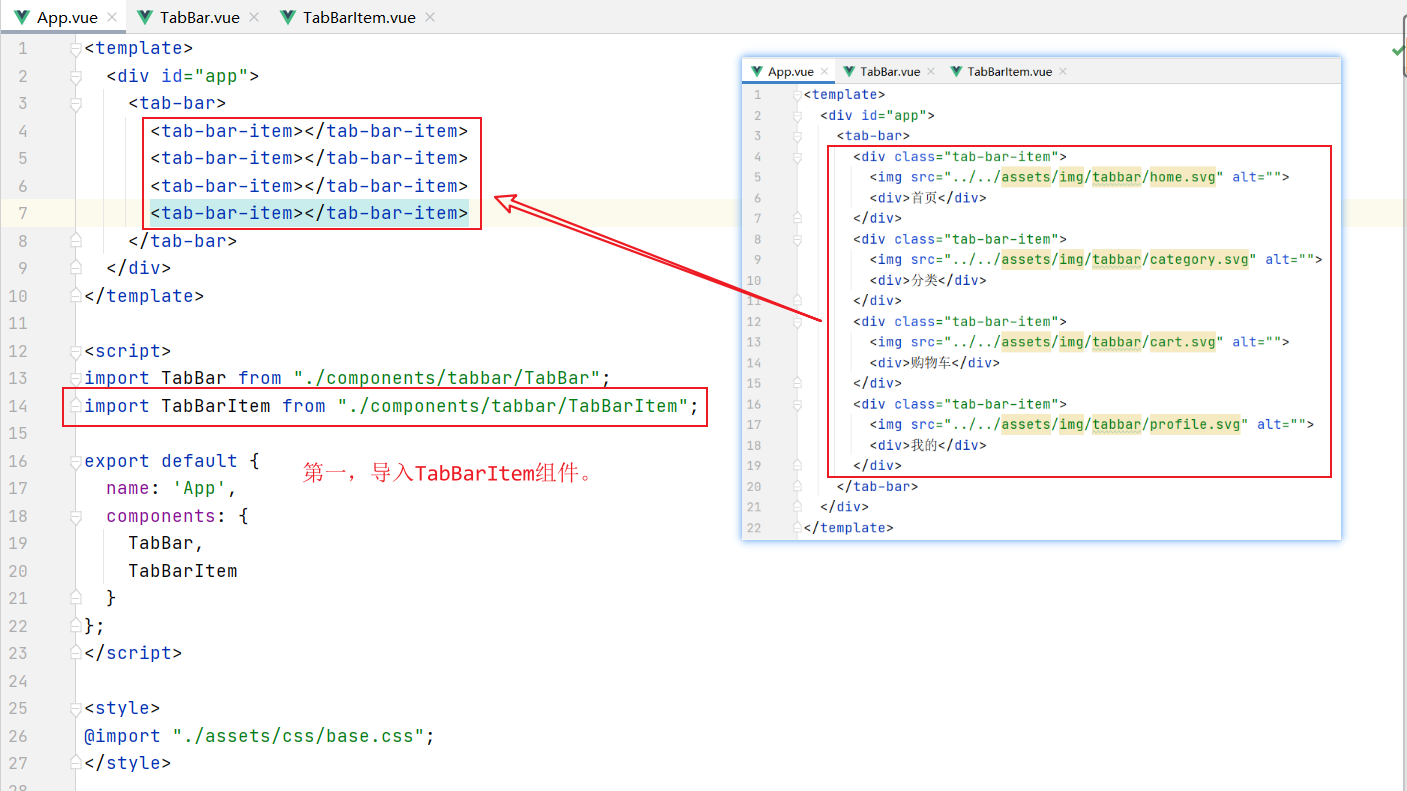The image size is (1407, 791).
Task: Click the @import keyword on line 26
Action: pos(123,736)
